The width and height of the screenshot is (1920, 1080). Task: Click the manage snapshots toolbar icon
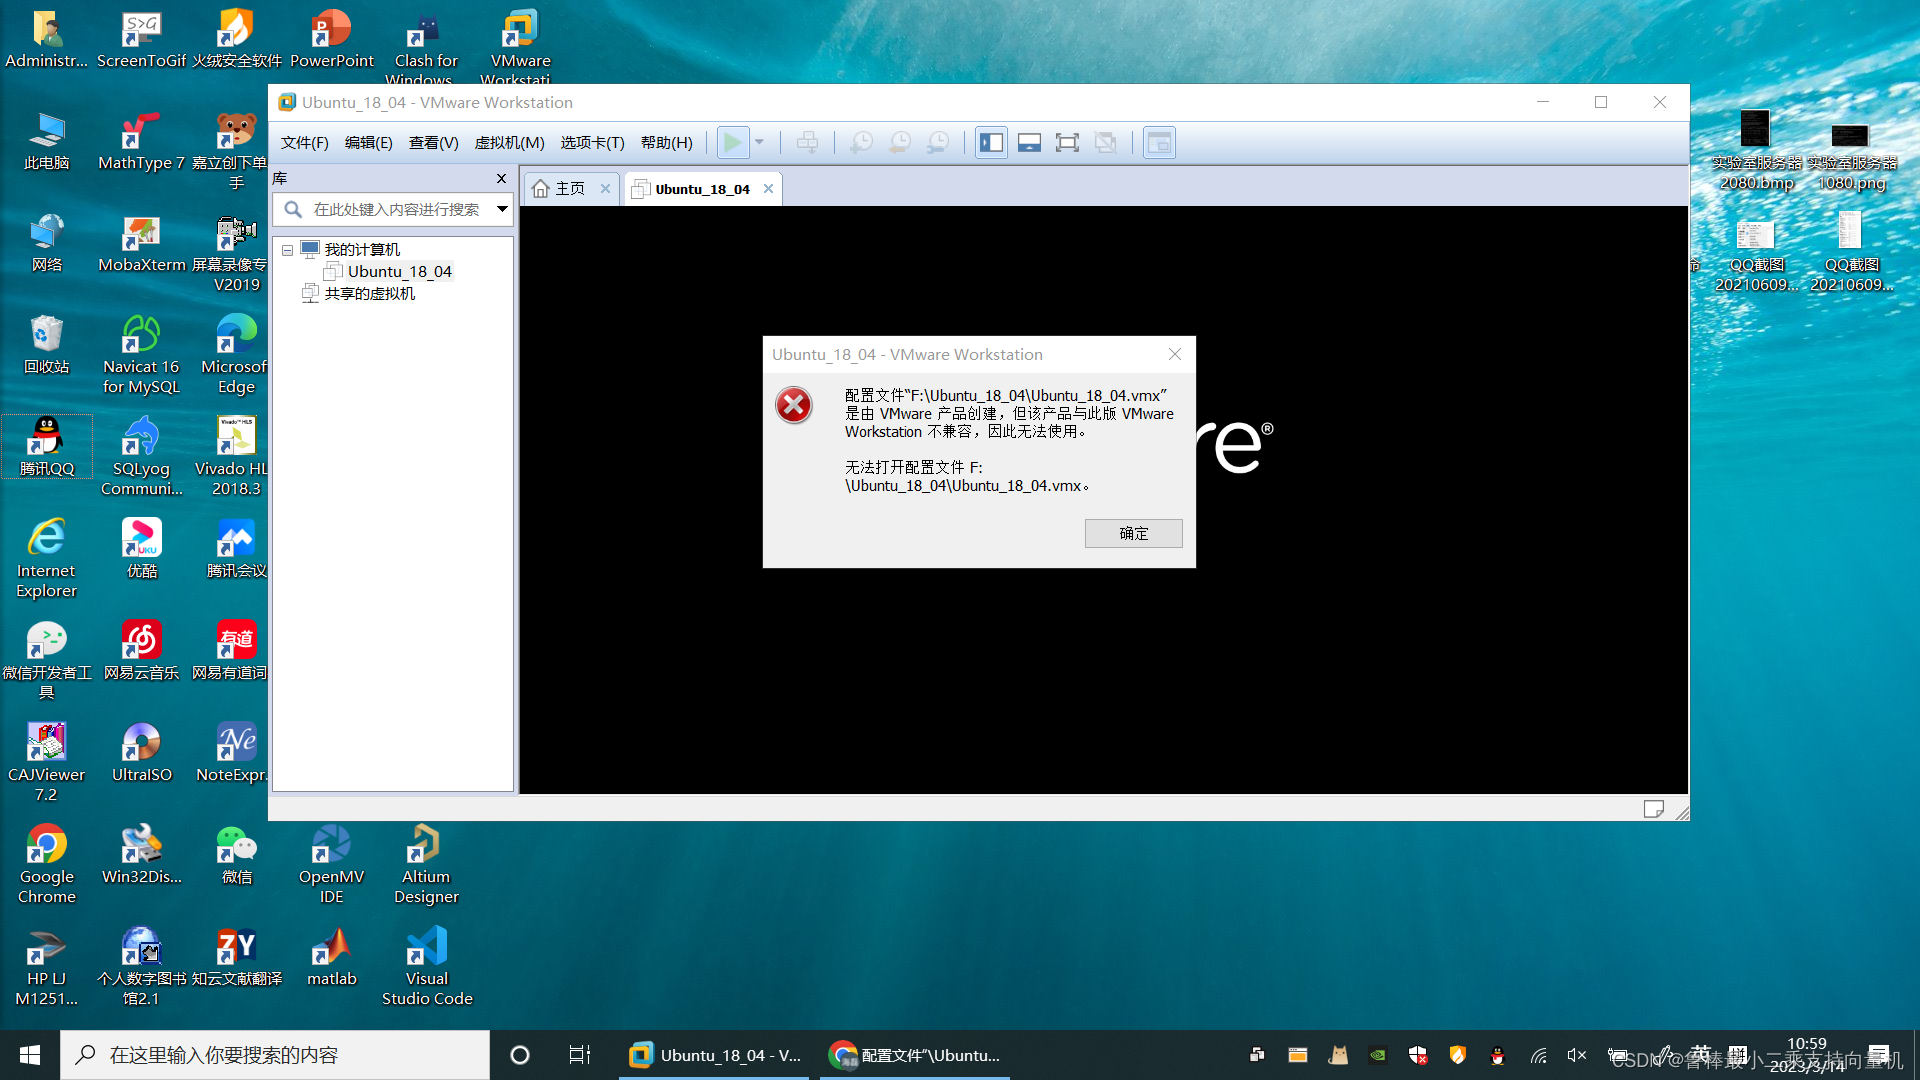point(938,142)
